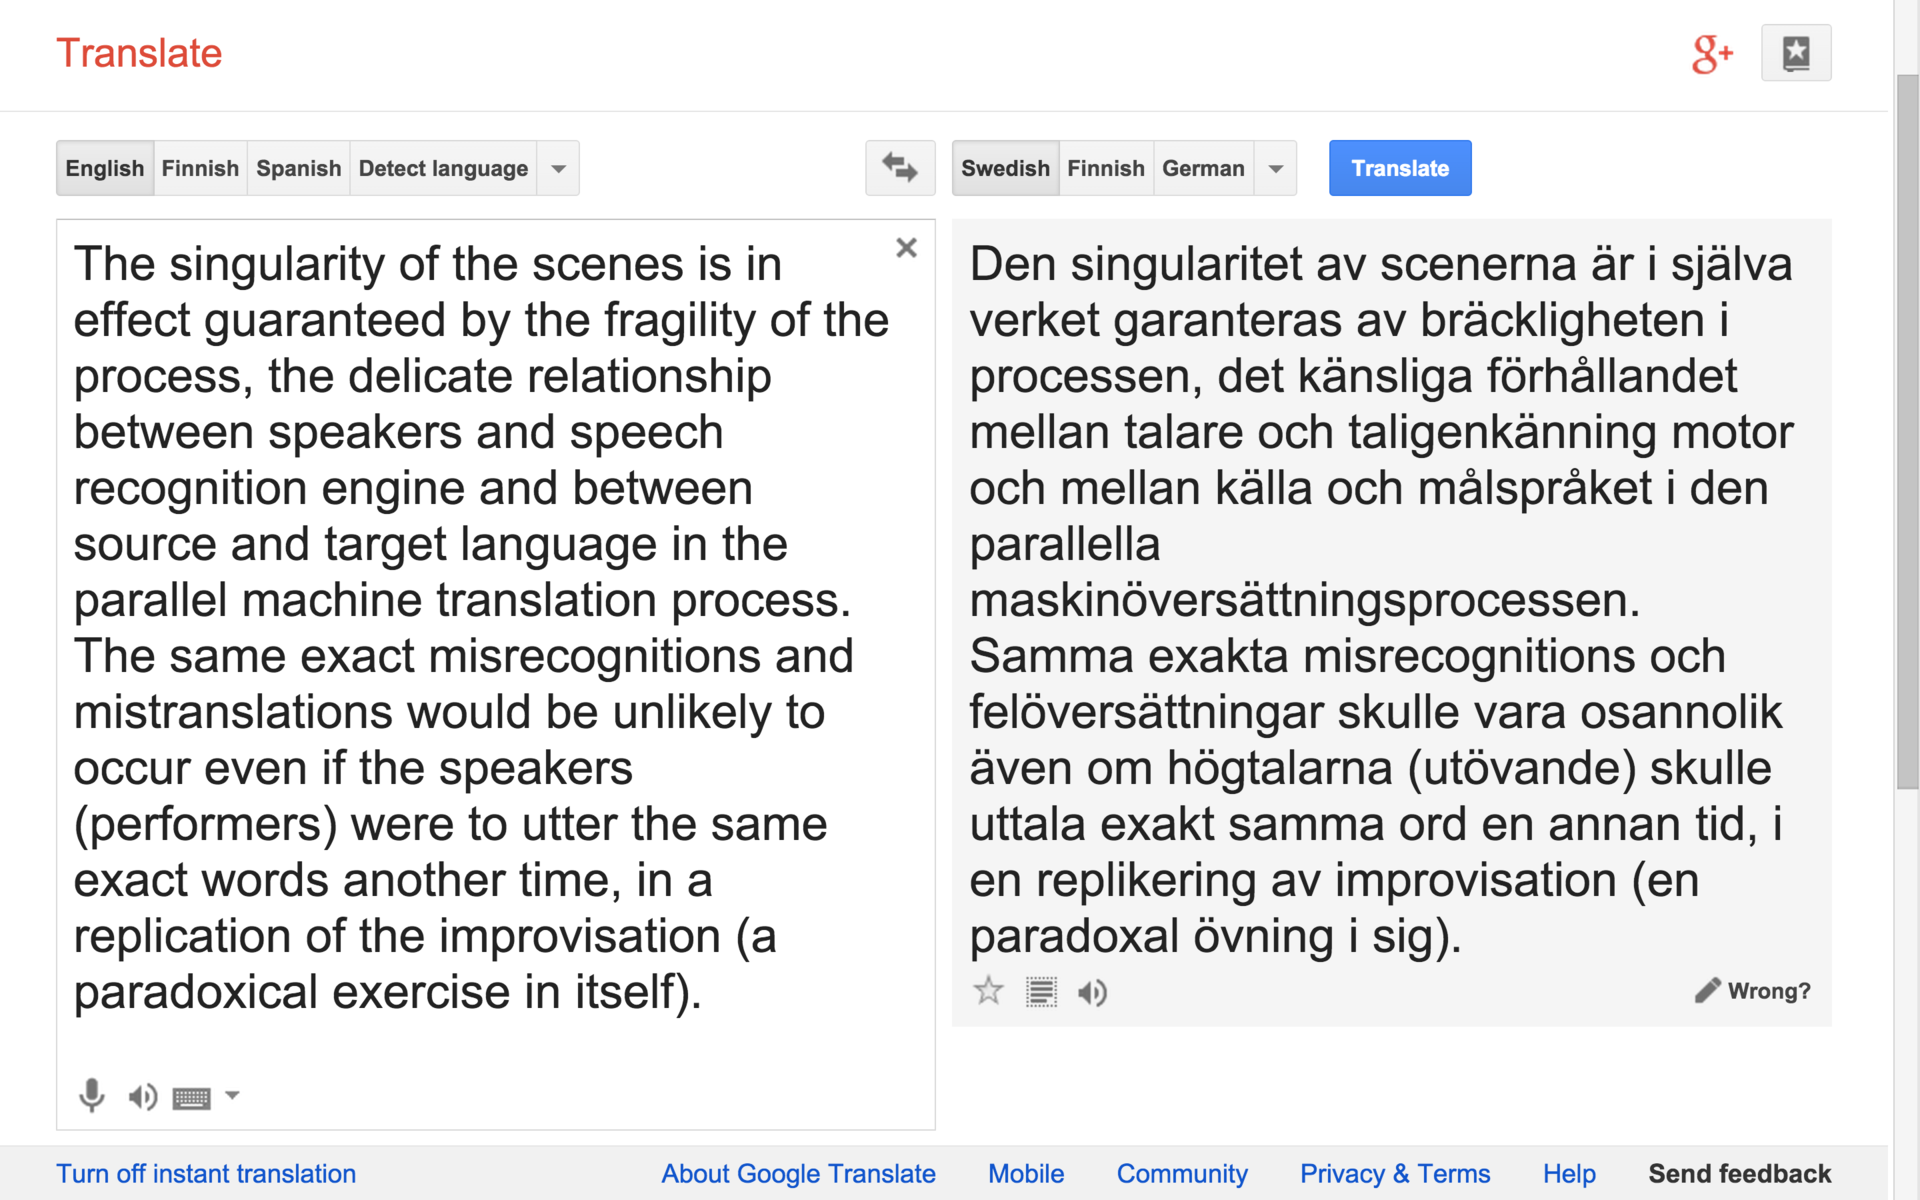Screen dimensions: 1920x1200
Task: Expand the source language dropdown arrow
Action: (x=559, y=168)
